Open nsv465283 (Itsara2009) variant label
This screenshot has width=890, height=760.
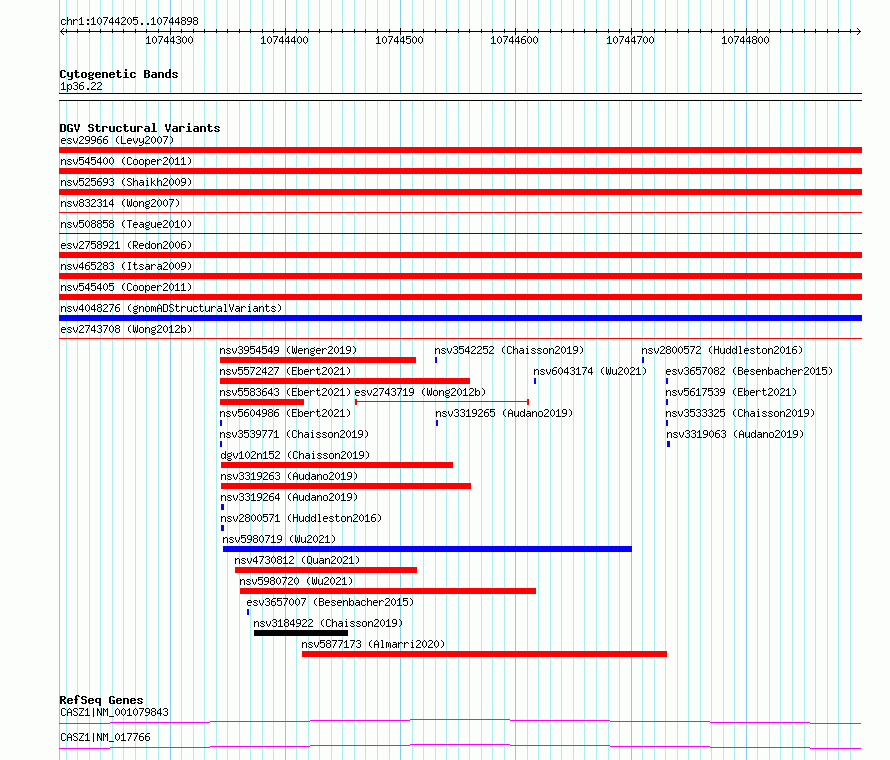(126, 266)
